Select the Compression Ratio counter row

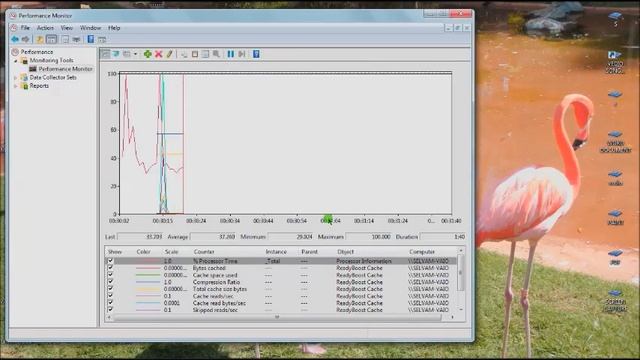281,282
